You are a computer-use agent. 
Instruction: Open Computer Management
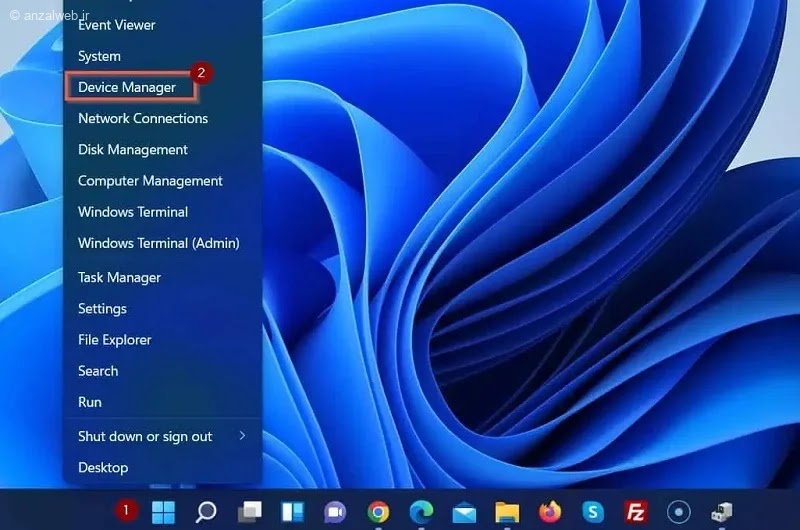pos(150,181)
